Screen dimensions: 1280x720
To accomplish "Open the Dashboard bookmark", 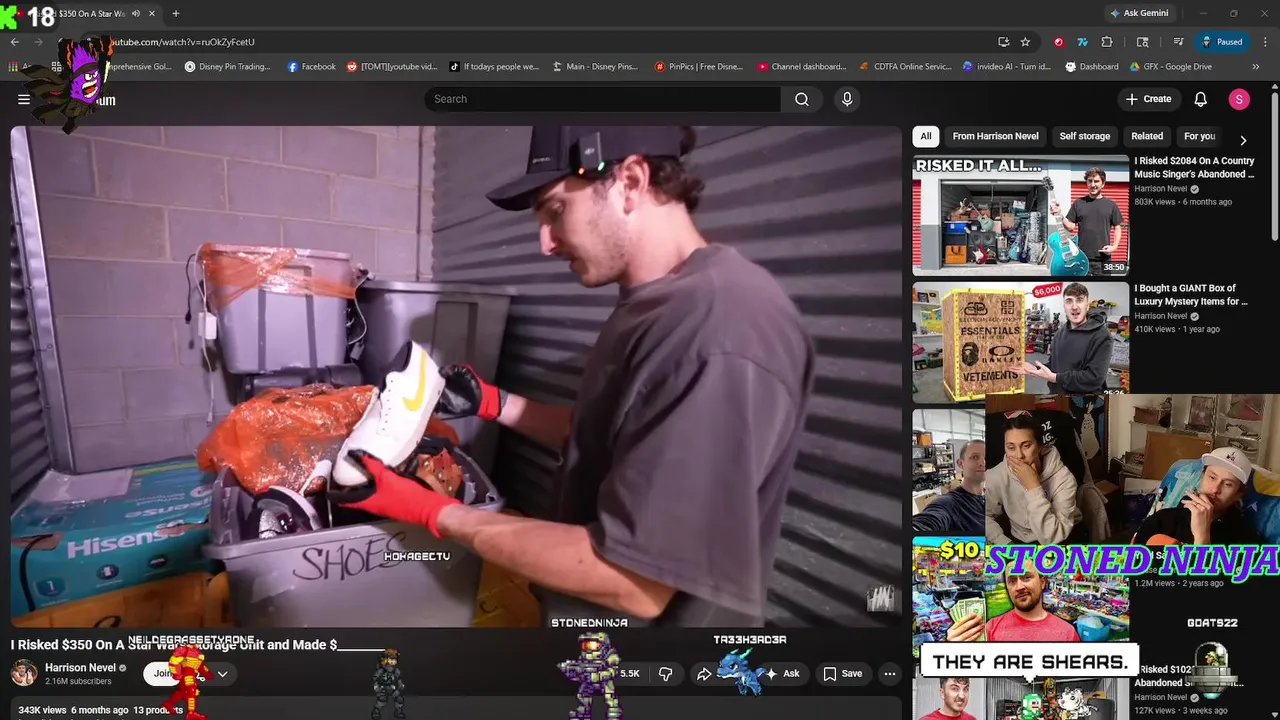I will click(x=1092, y=67).
